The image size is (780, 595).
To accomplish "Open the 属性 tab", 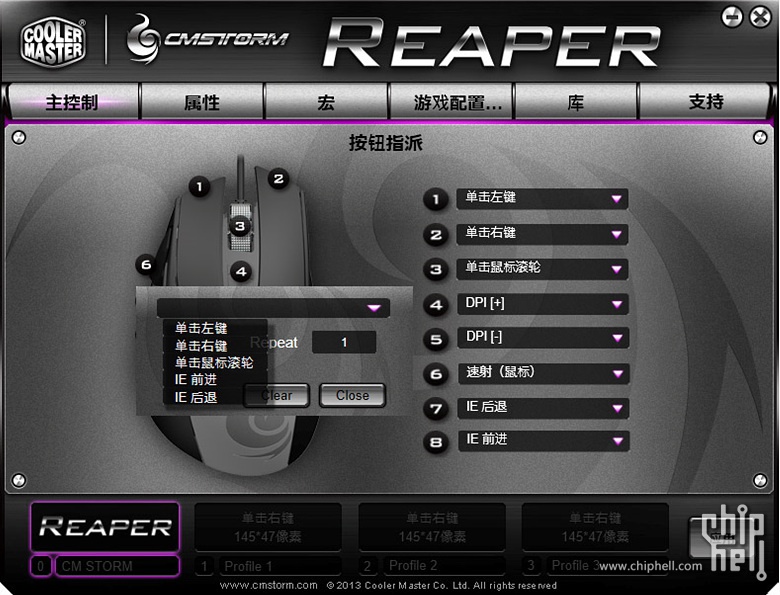I will tap(202, 102).
